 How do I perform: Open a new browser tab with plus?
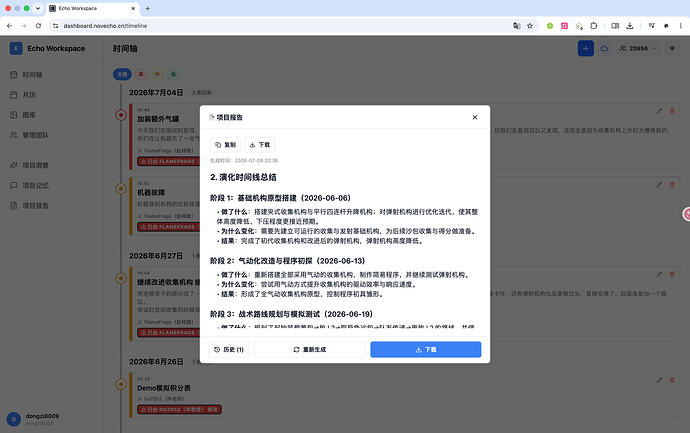[147, 8]
